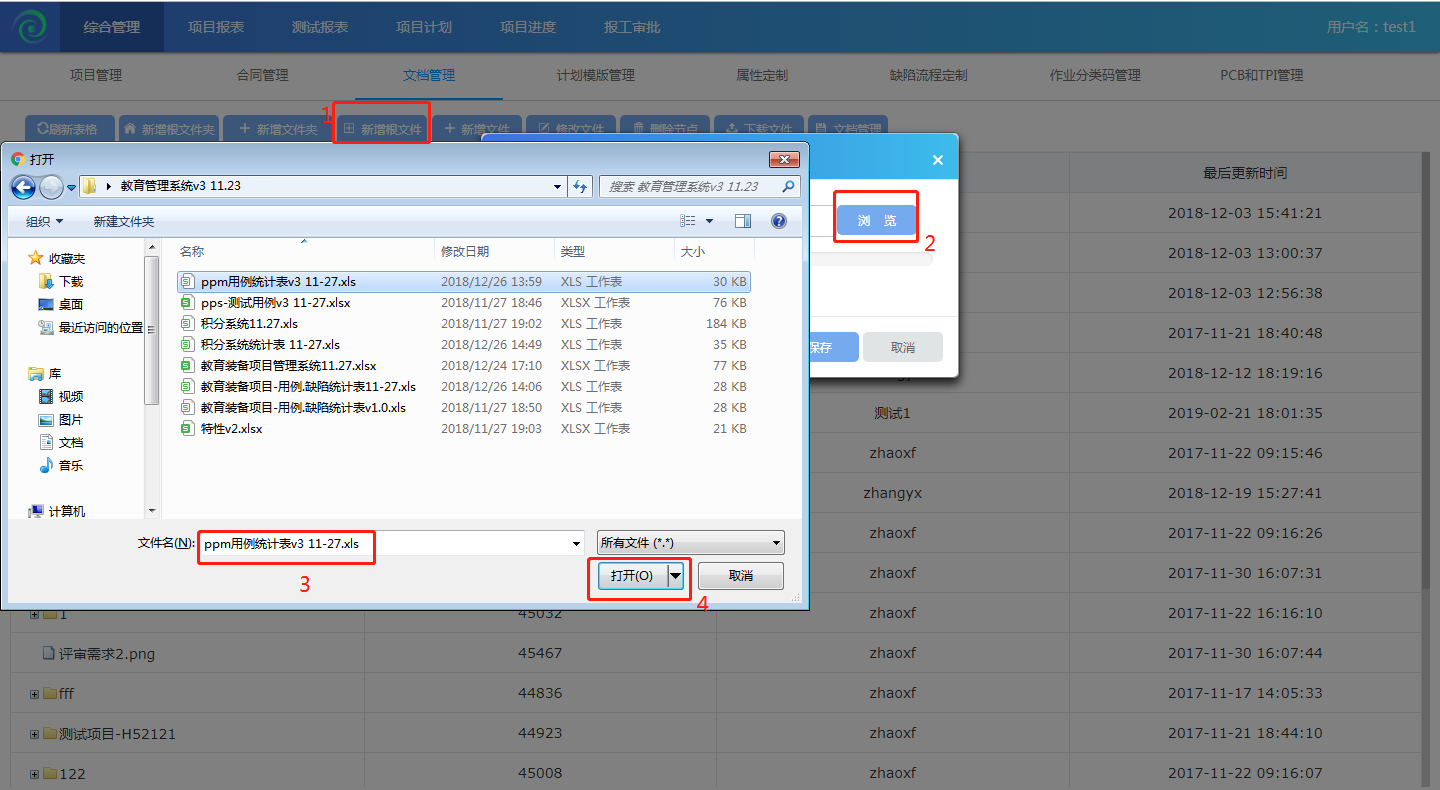The image size is (1440, 790).
Task: Click the back arrow in file dialog
Action: [24, 187]
